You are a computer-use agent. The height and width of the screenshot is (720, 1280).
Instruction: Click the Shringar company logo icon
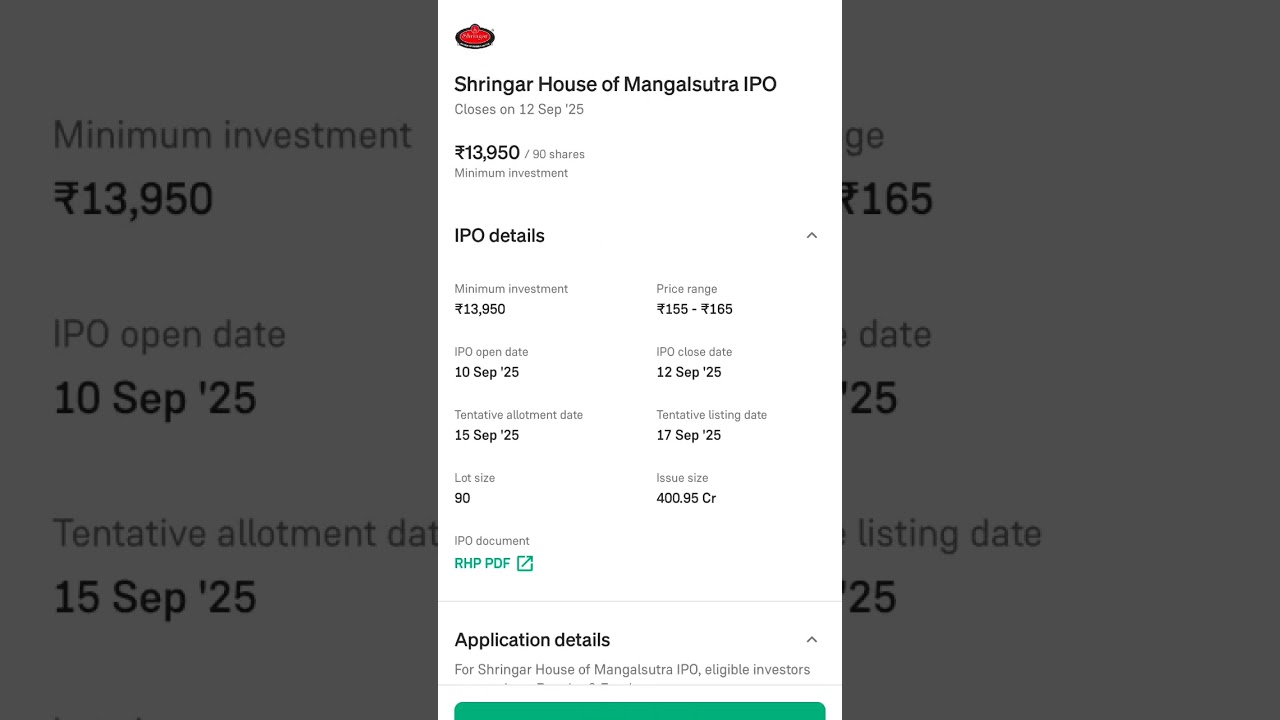[475, 37]
